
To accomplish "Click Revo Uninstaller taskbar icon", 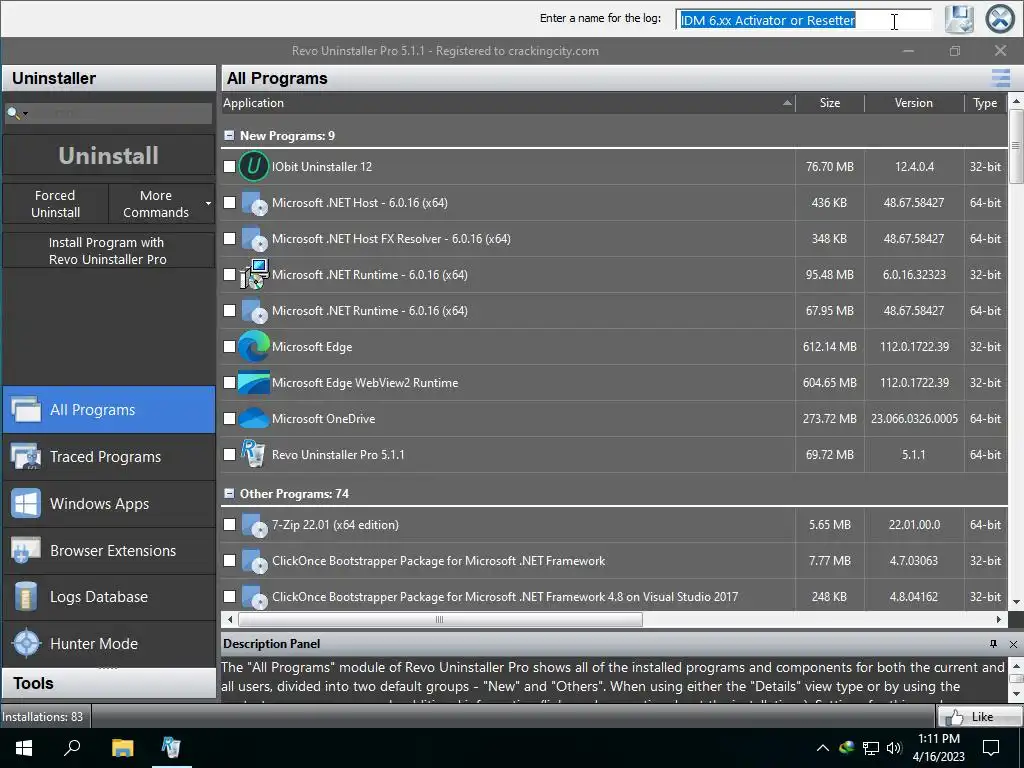I will pos(171,748).
